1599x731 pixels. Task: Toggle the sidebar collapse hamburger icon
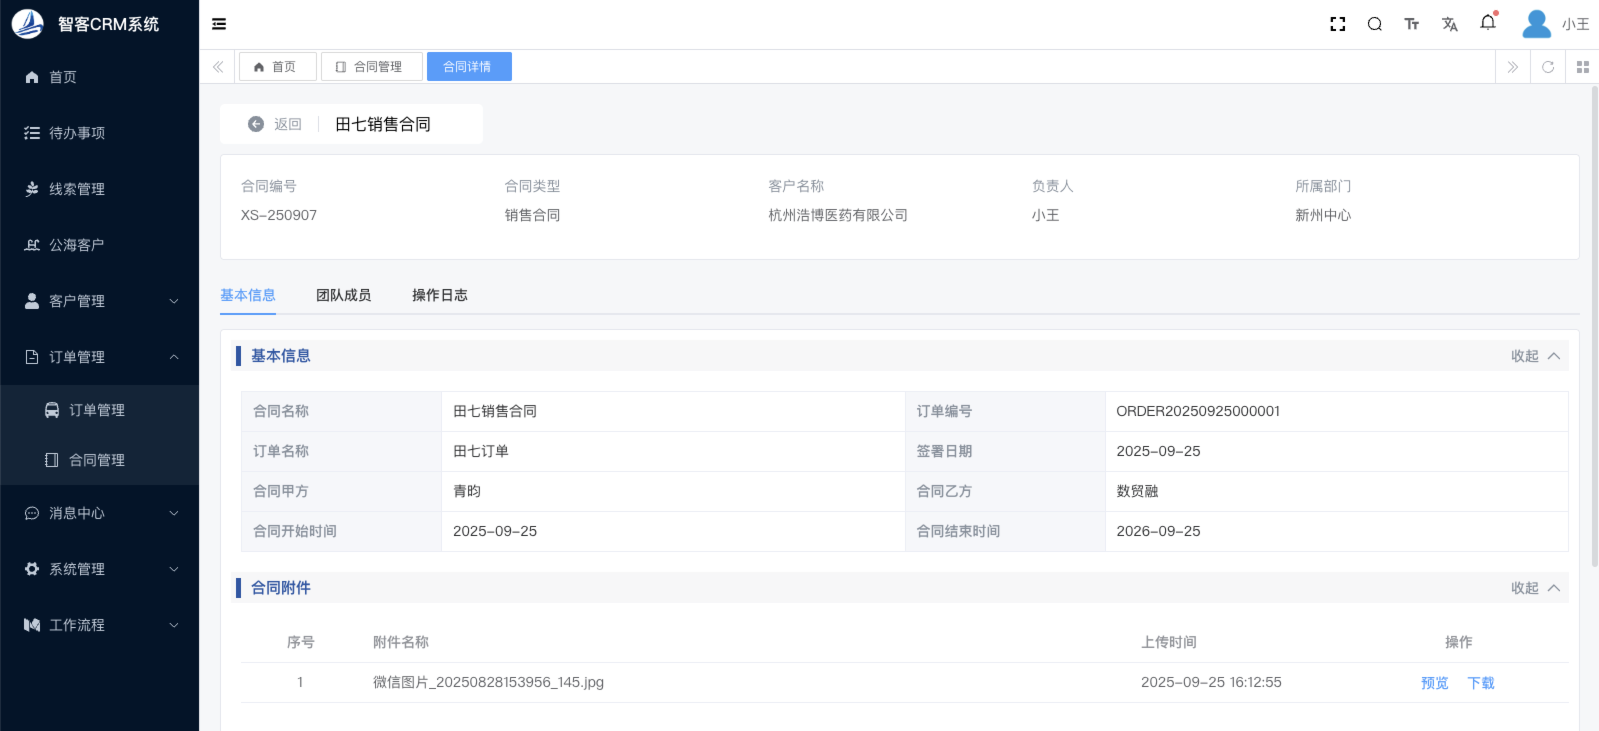click(219, 24)
